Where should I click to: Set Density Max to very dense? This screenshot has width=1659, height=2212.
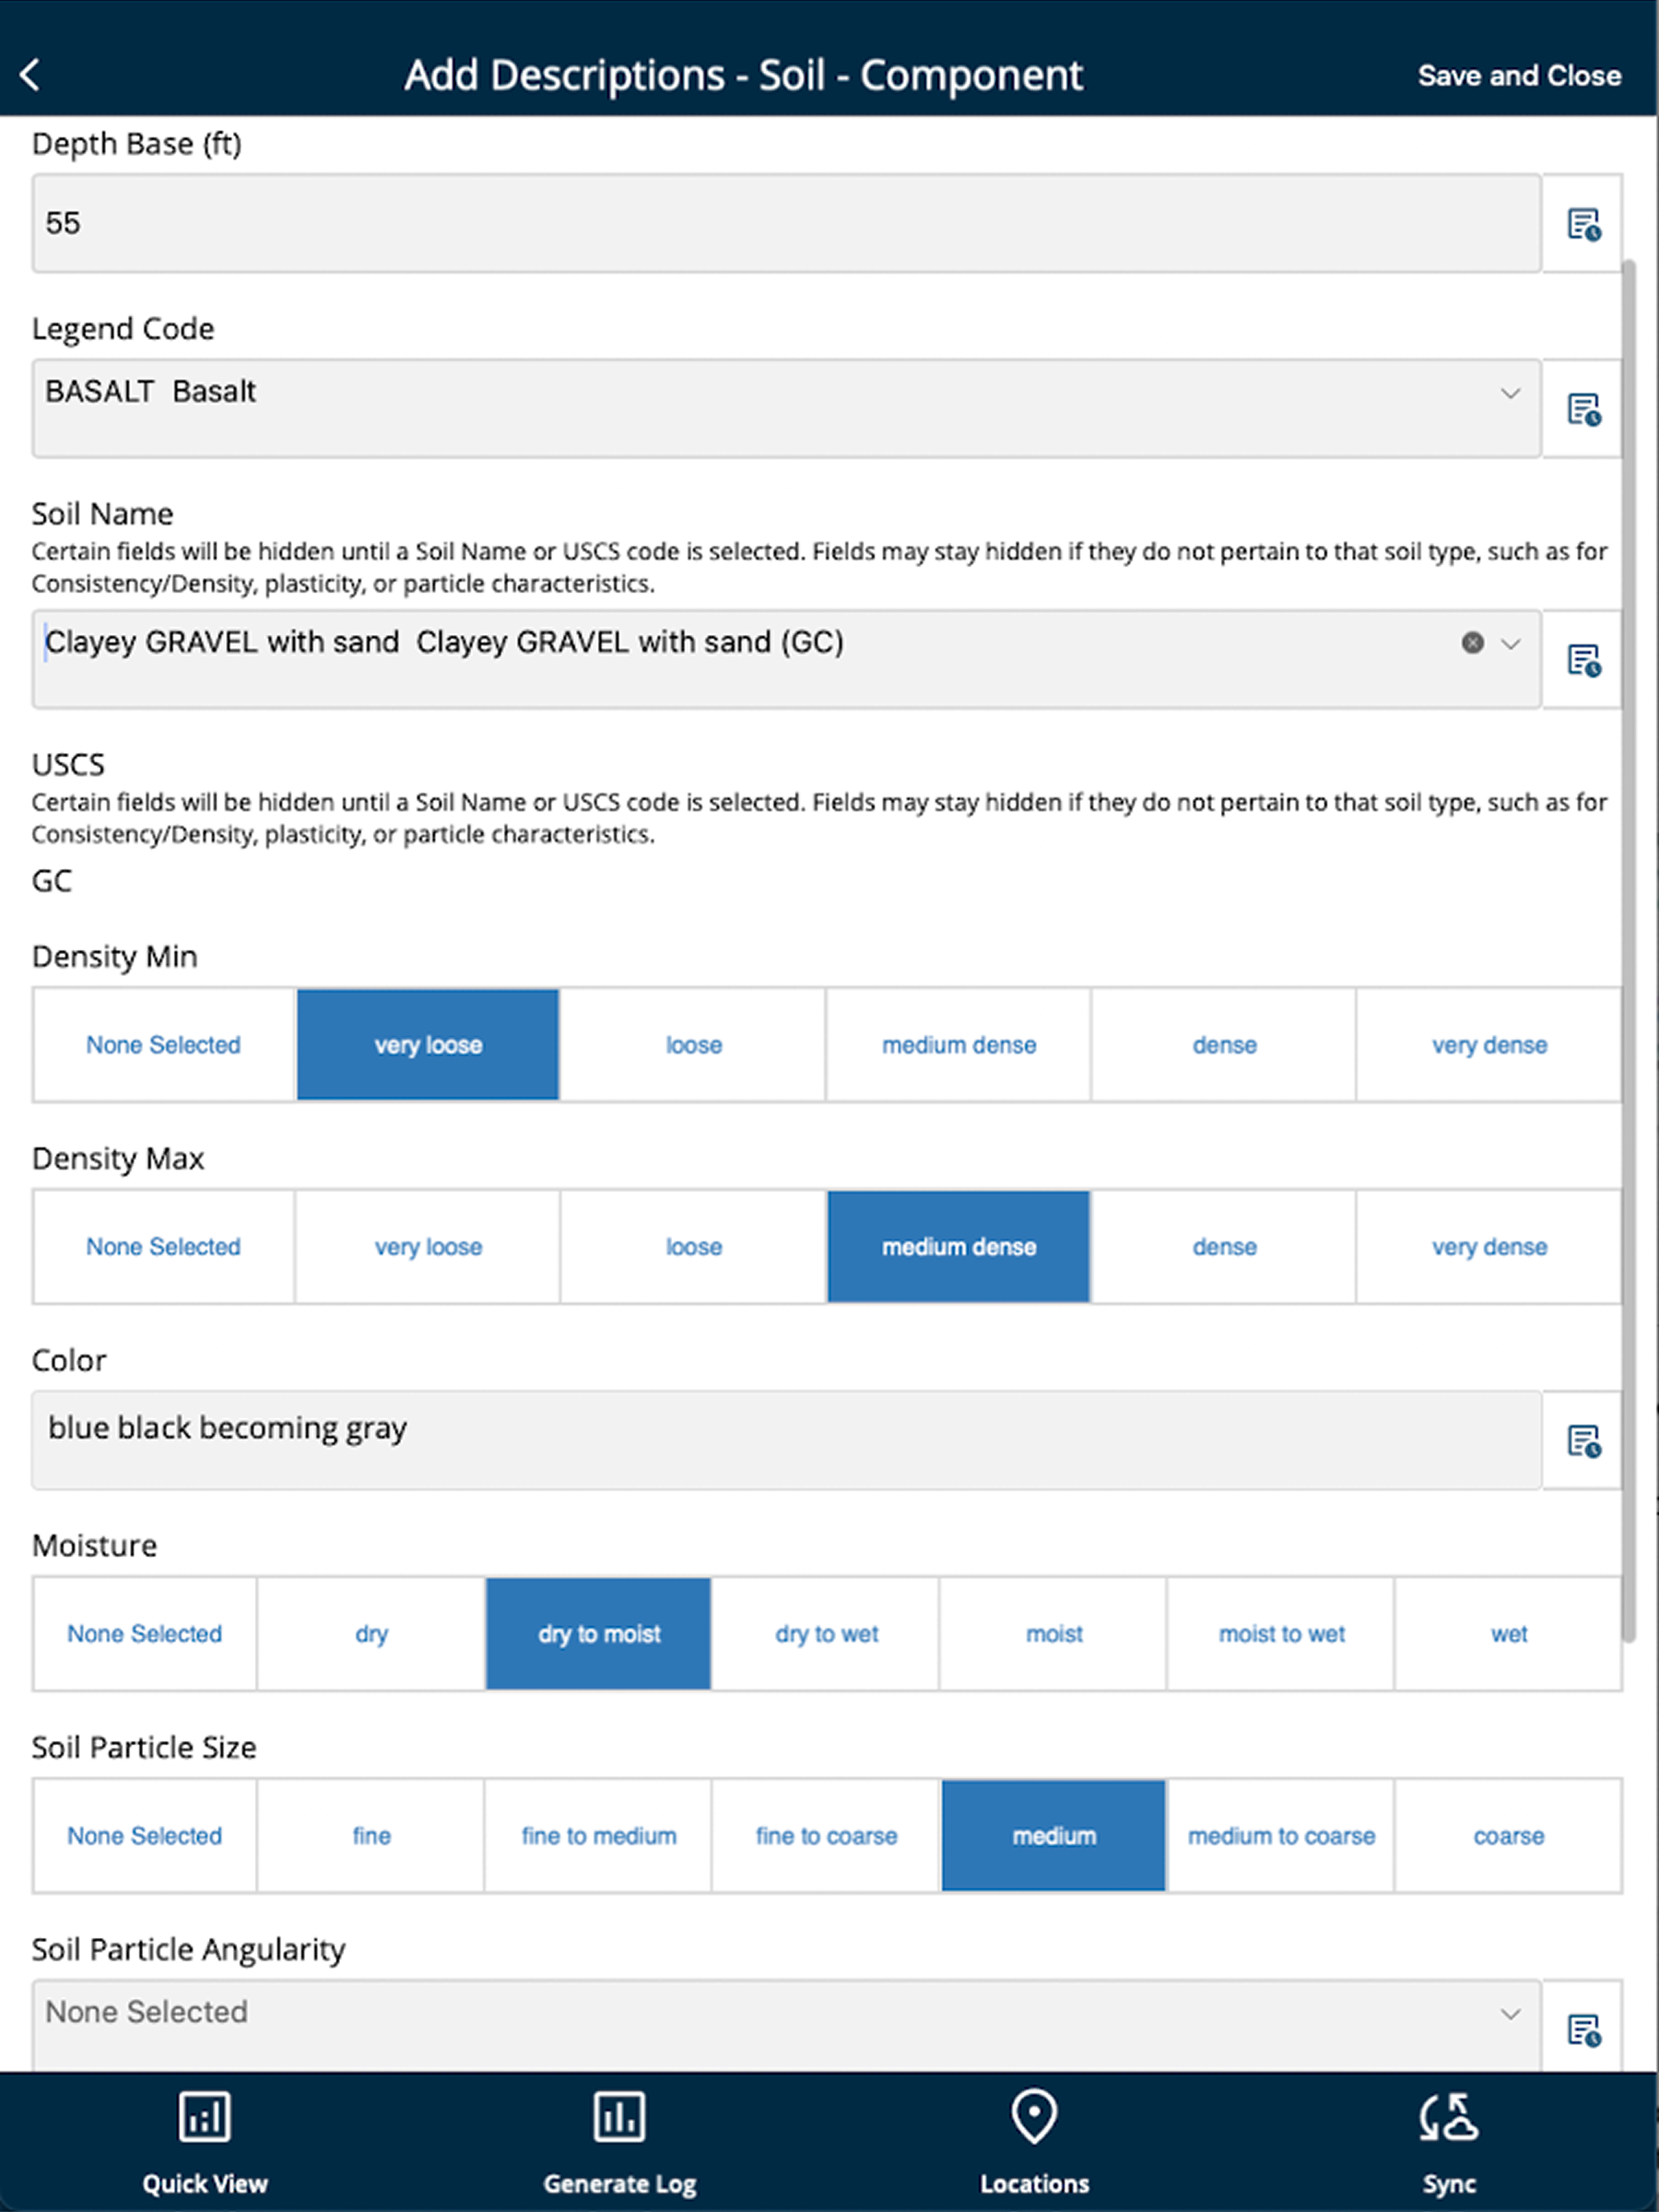[1489, 1247]
